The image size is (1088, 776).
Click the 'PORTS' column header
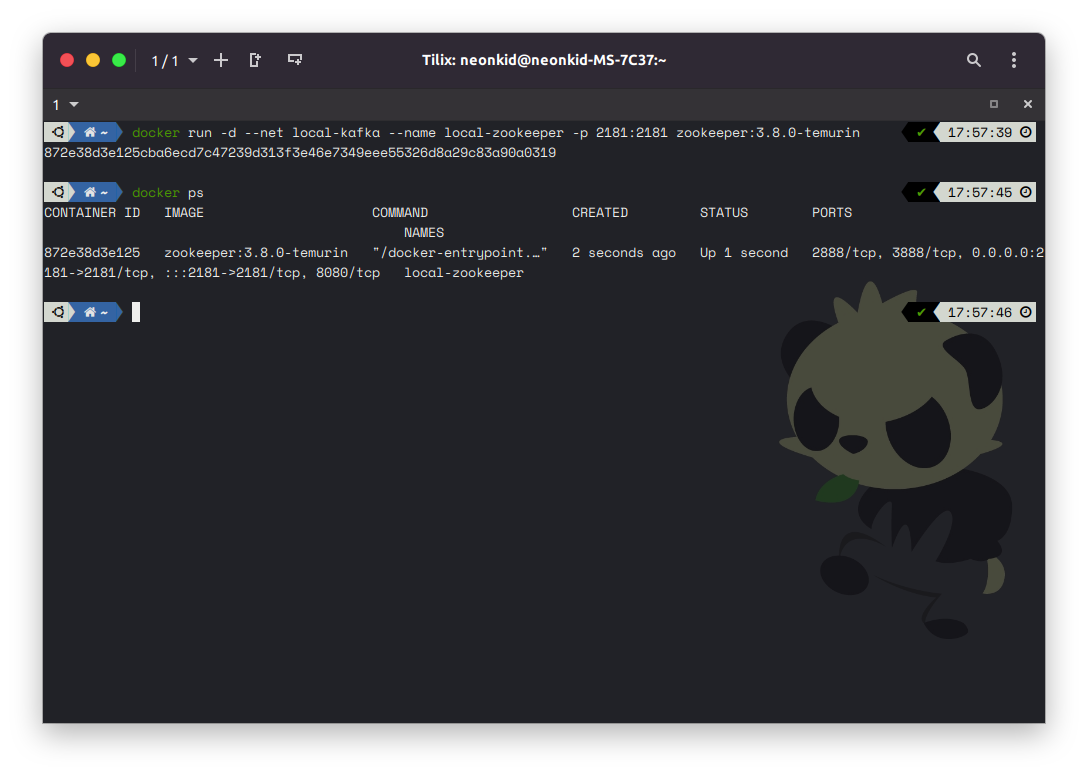click(x=832, y=212)
